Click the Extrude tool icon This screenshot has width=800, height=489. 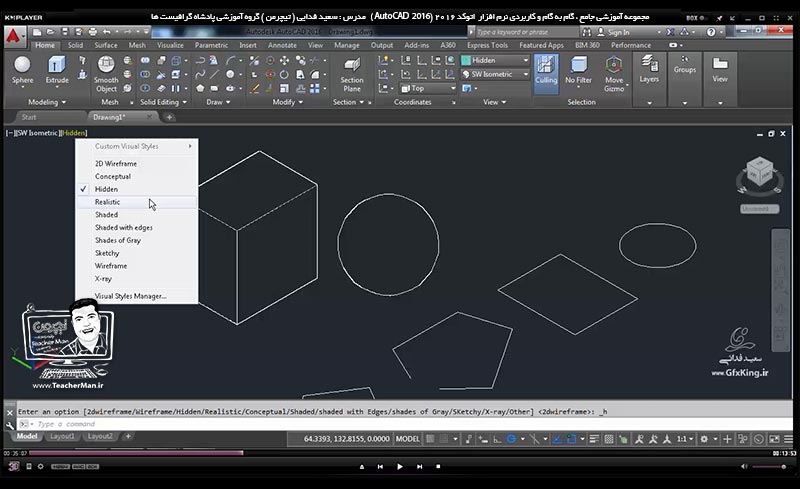(57, 70)
